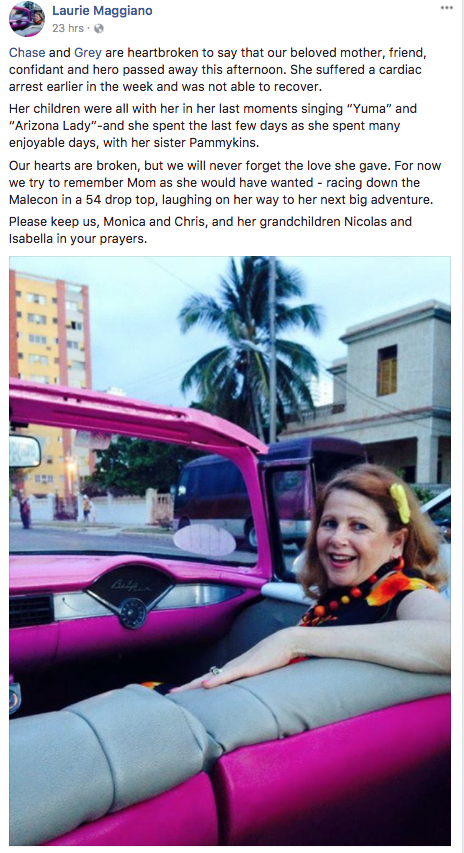The height and width of the screenshot is (853, 464).
Task: Click paragraph starting "Please keep us, Monica"
Action: point(210,230)
